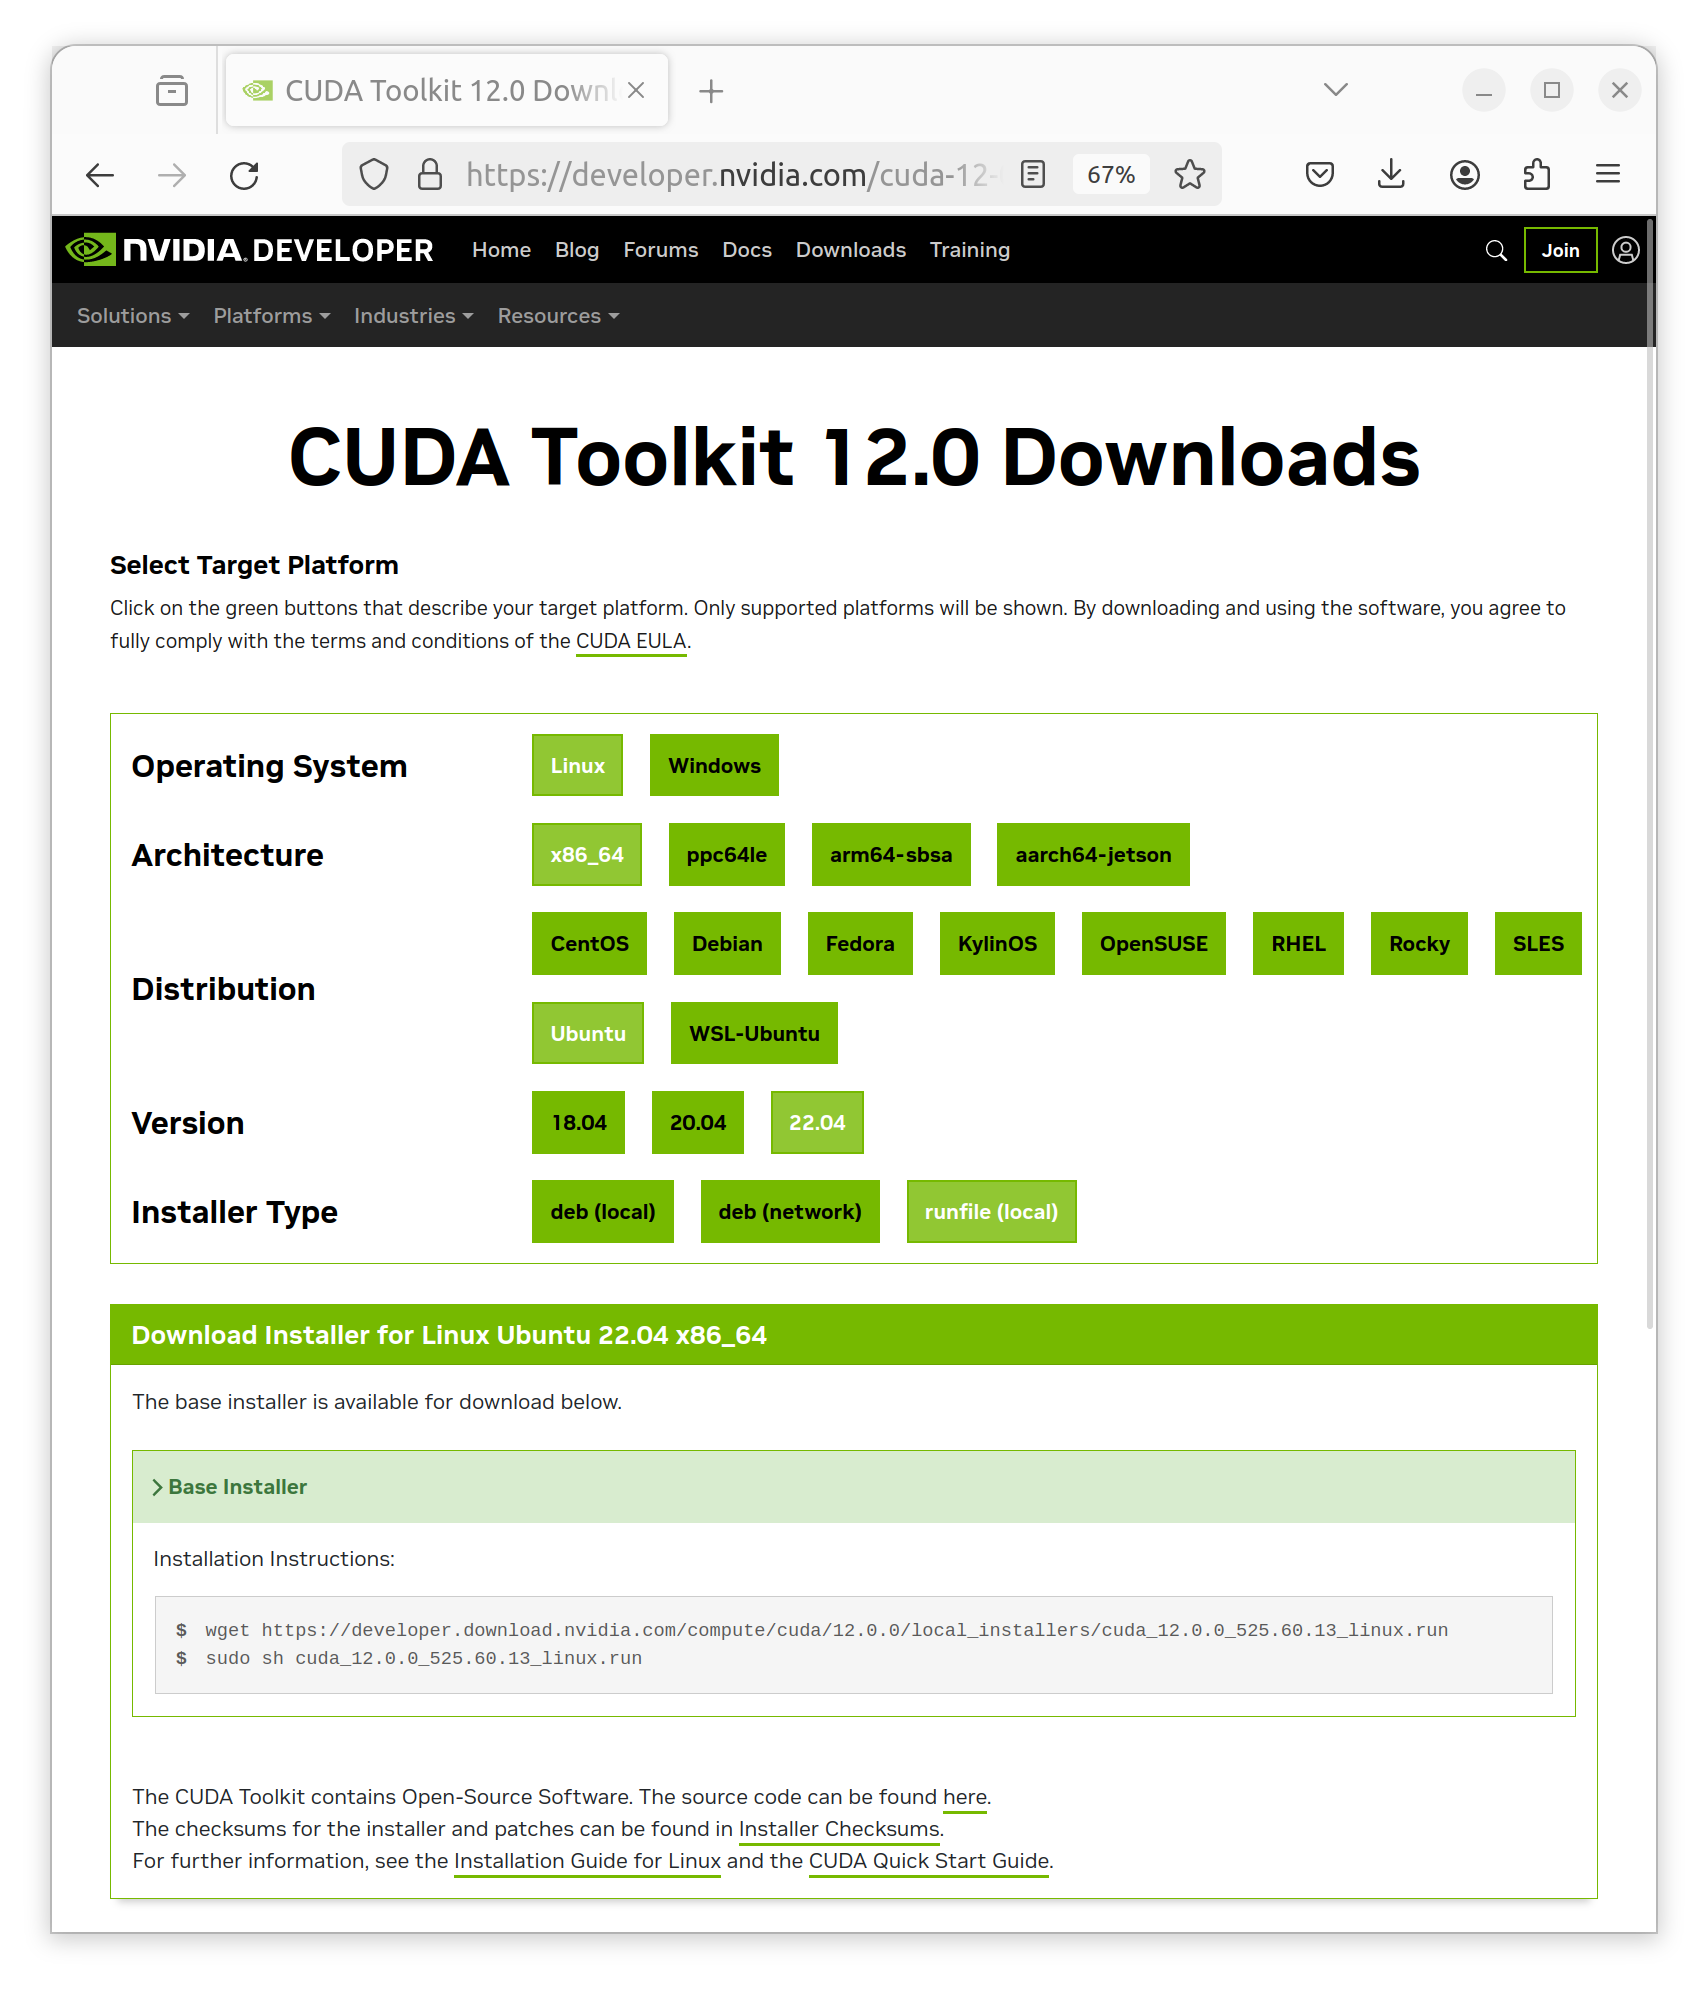
Task: Select Windows operating system
Action: pyautogui.click(x=714, y=765)
